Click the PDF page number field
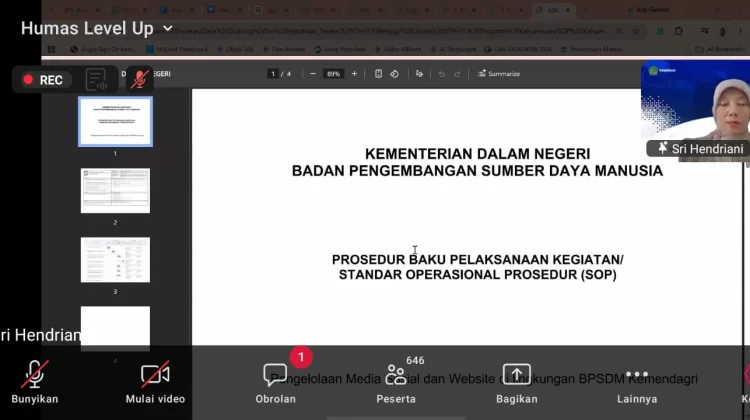Screen dimensions: 750x420 coord(273,74)
